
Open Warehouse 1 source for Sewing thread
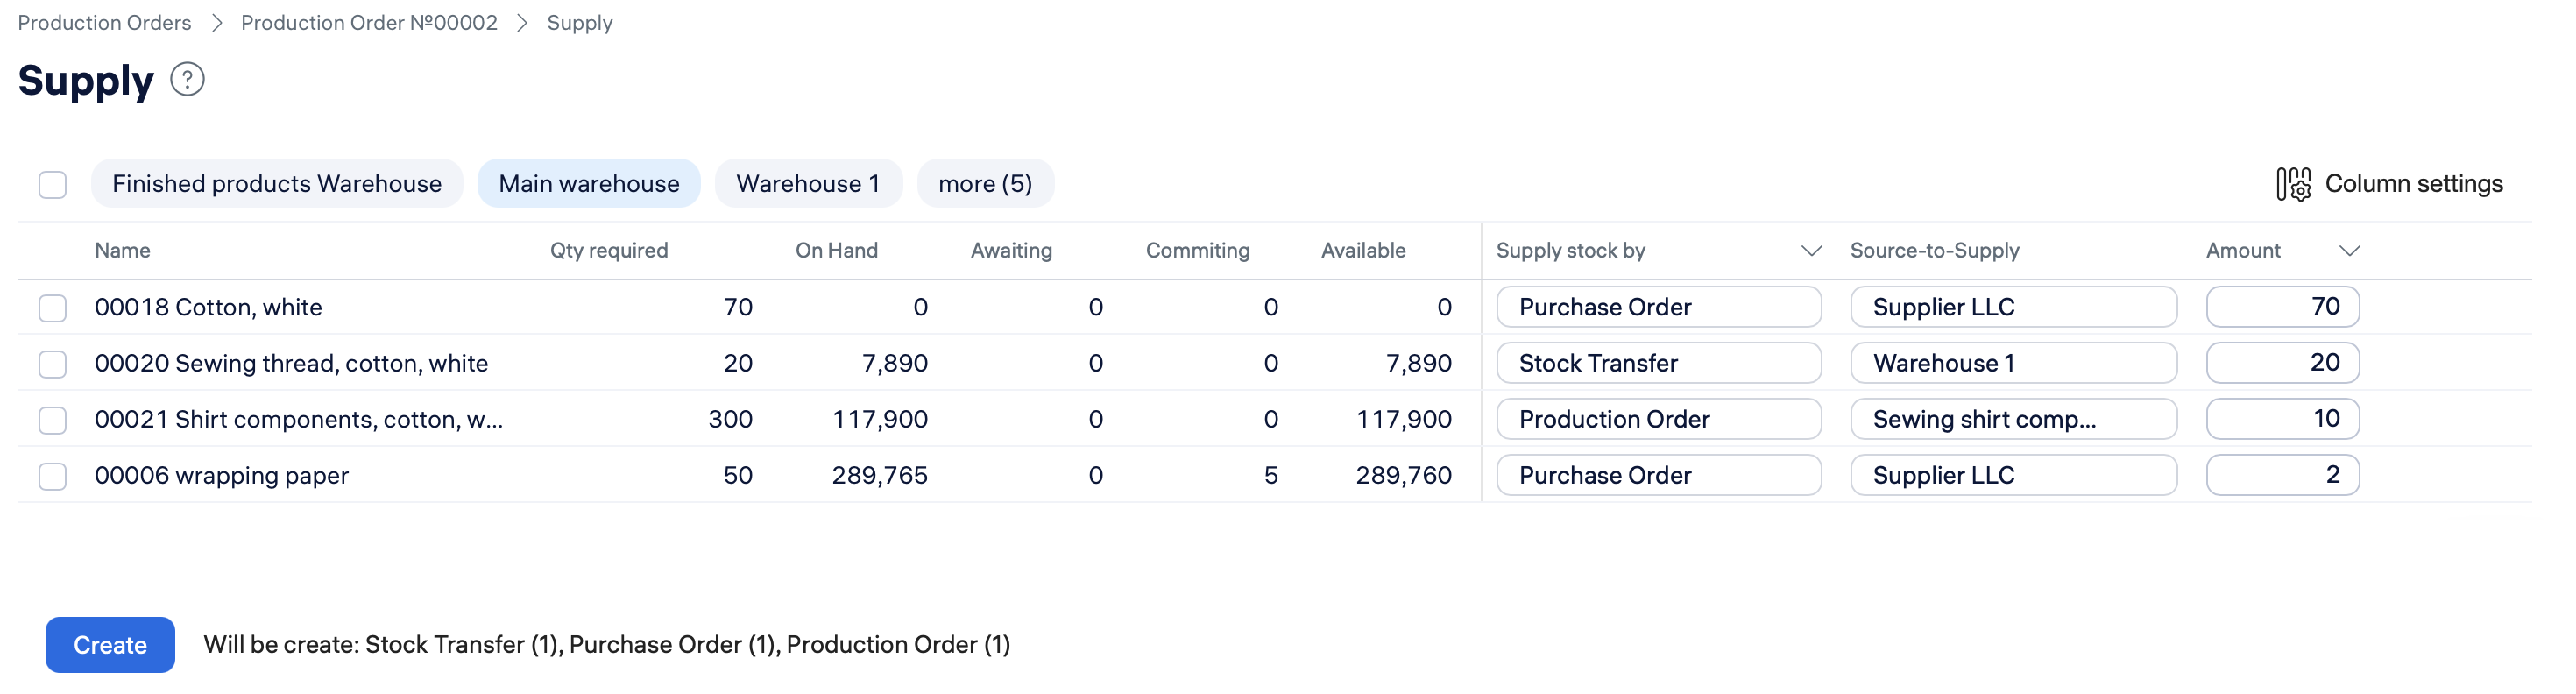(x=2013, y=363)
